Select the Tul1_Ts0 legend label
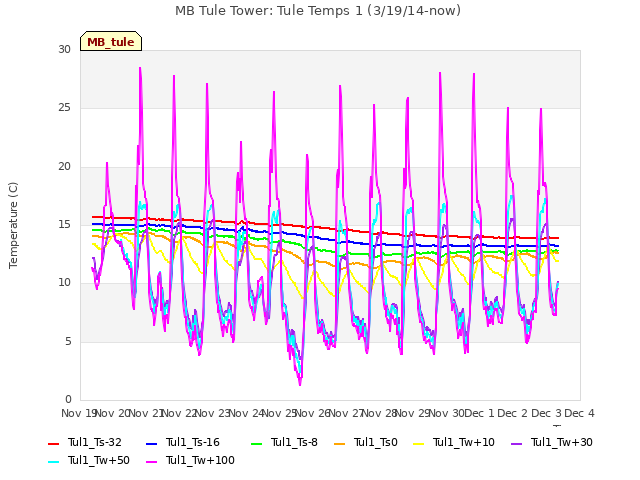The height and width of the screenshot is (480, 640). pyautogui.click(x=376, y=442)
